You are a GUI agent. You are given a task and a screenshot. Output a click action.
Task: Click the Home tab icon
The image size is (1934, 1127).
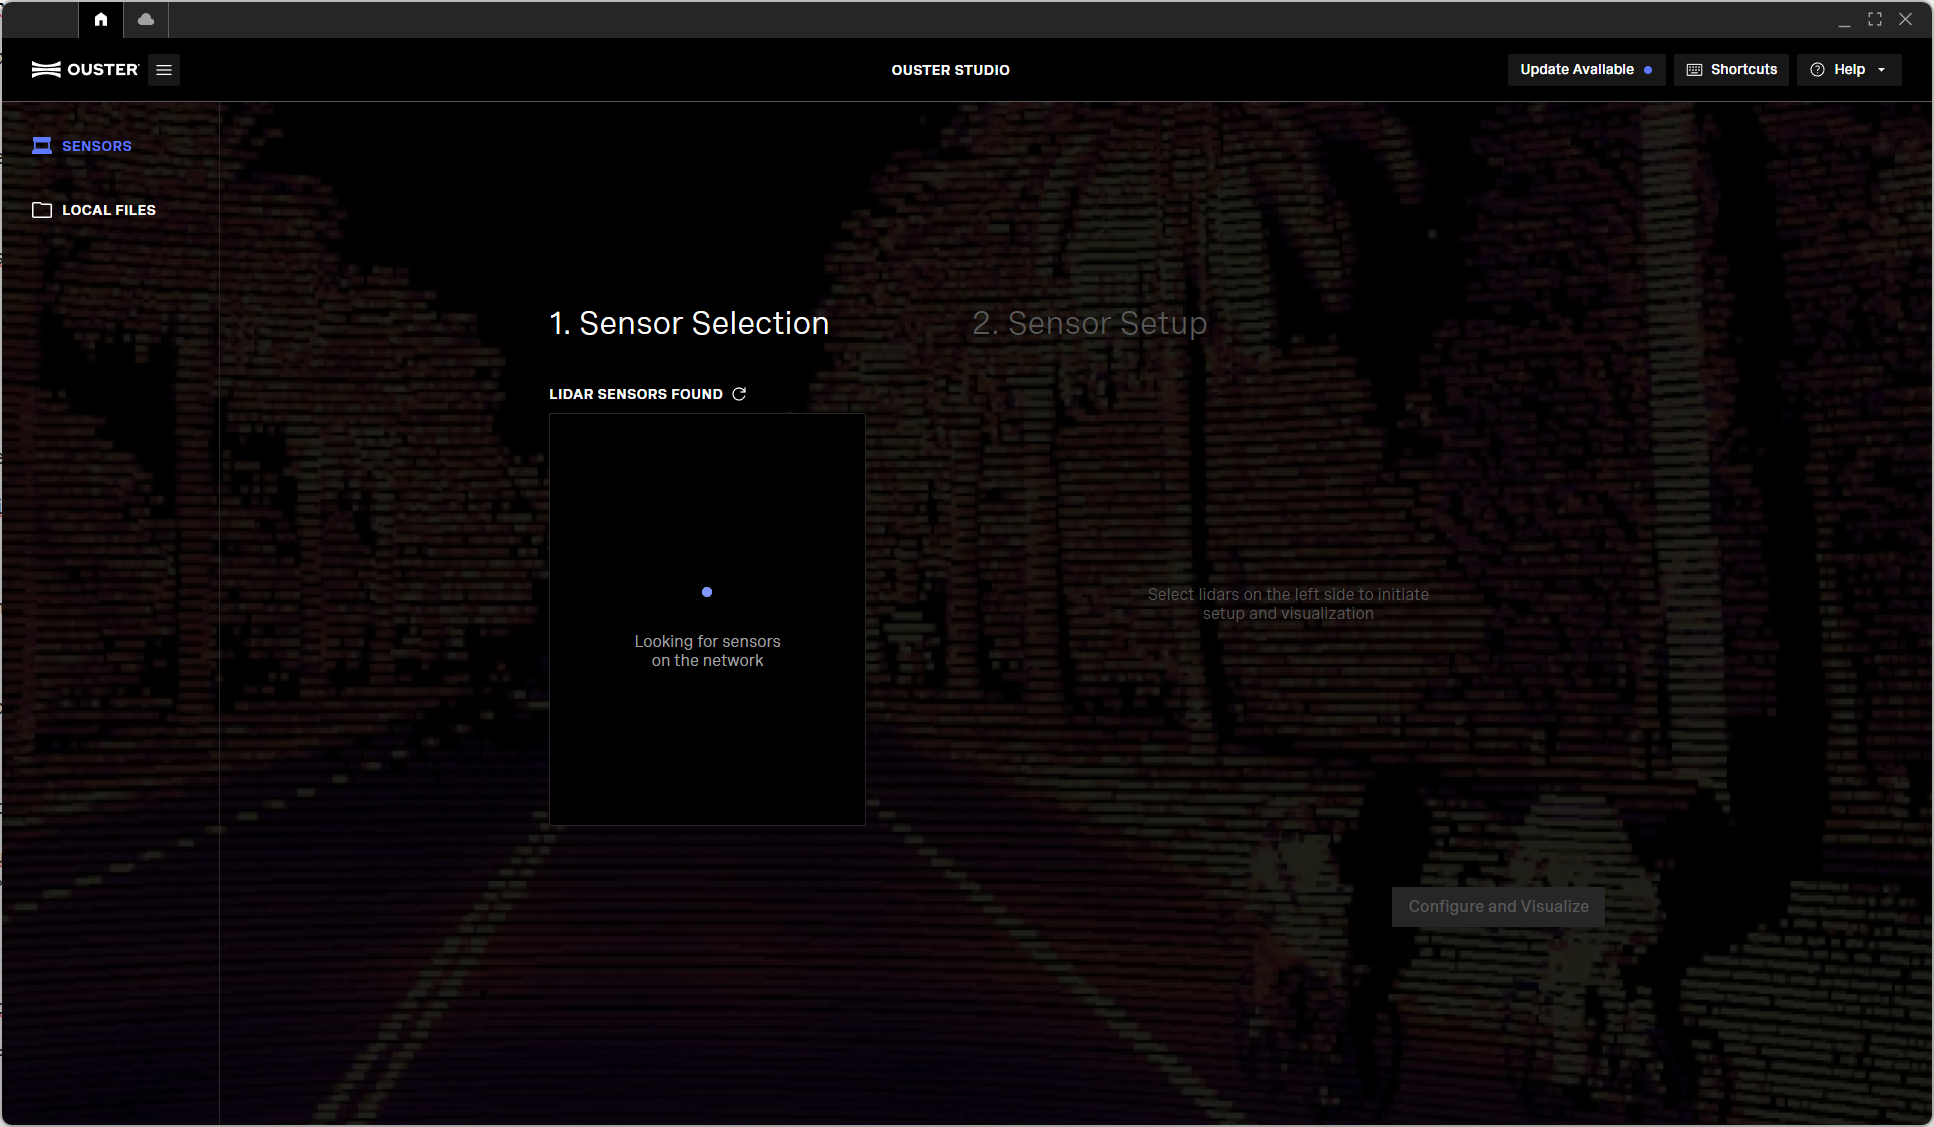click(101, 19)
